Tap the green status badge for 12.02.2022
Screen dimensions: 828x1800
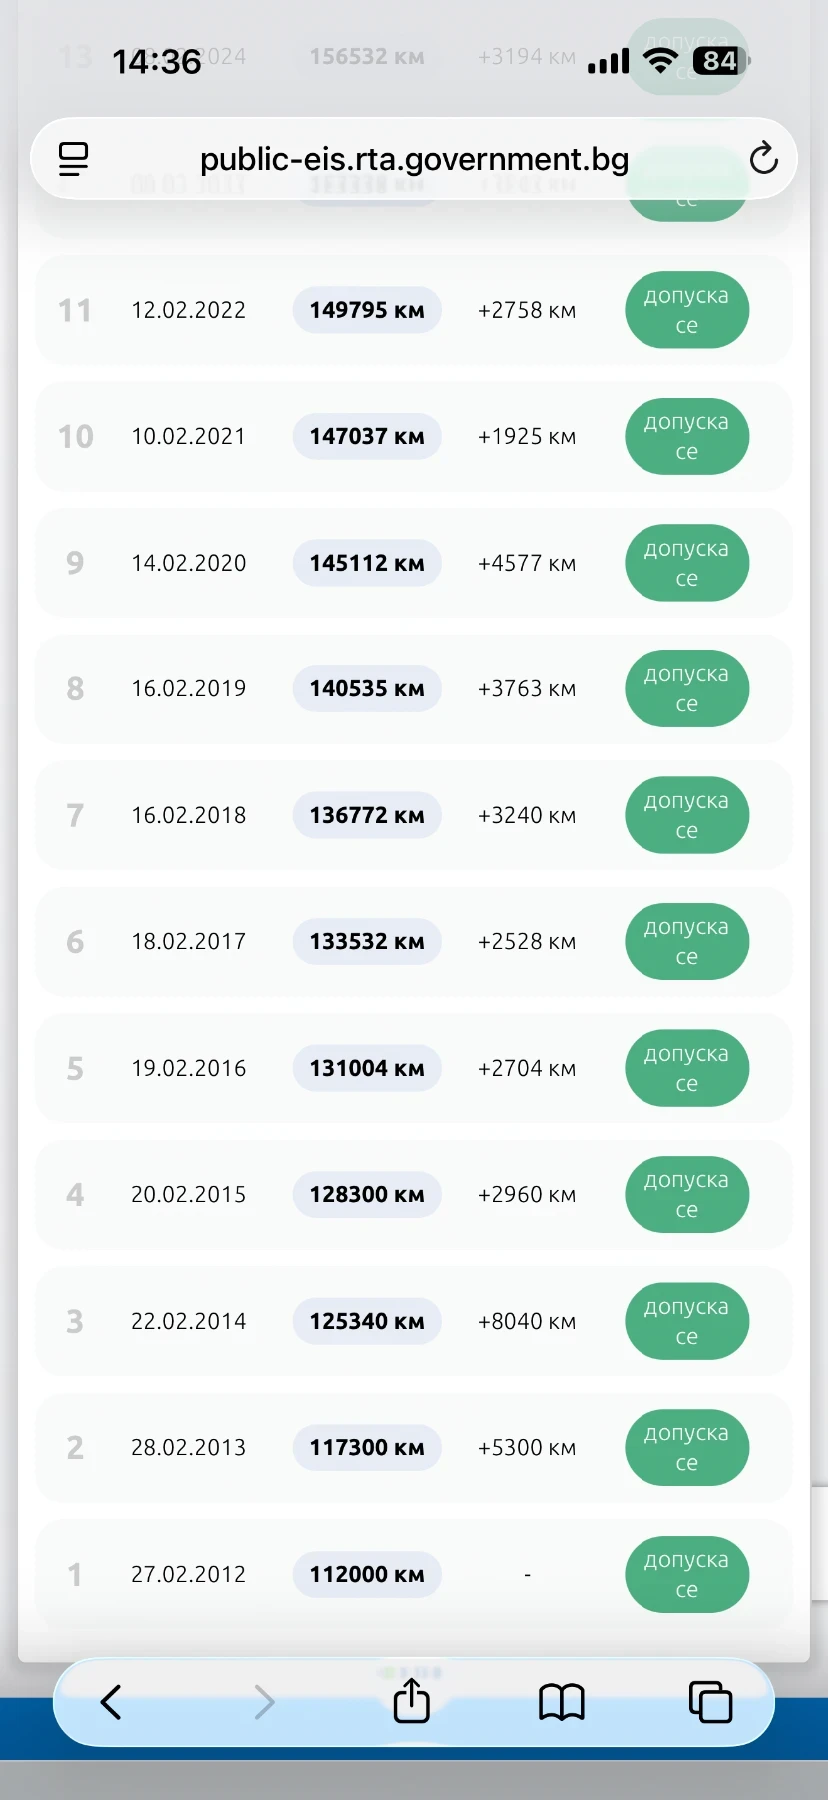click(687, 310)
